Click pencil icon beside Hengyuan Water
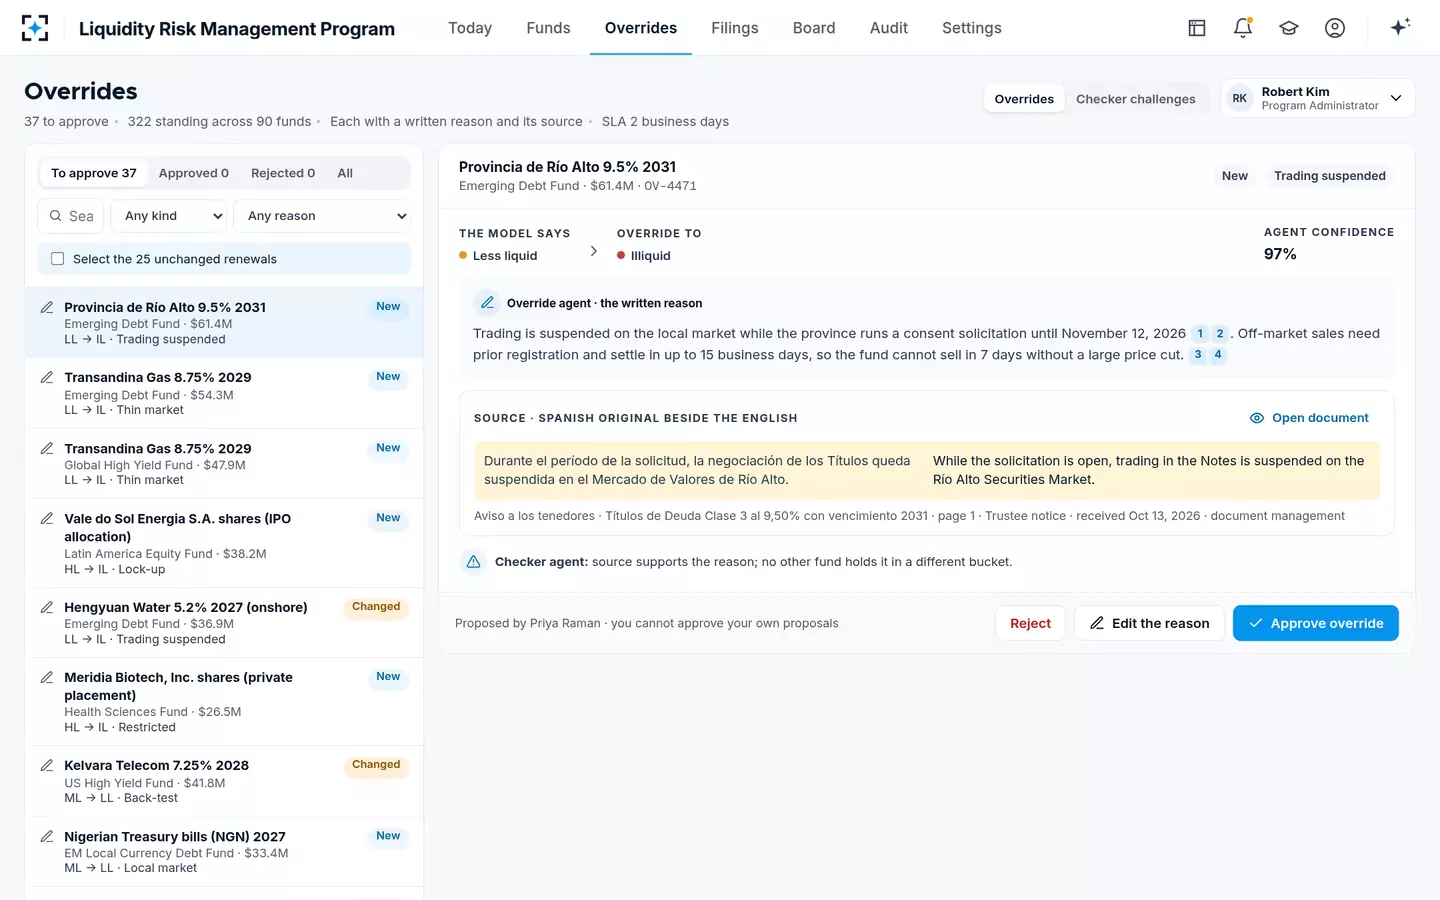Image resolution: width=1440 pixels, height=900 pixels. pyautogui.click(x=47, y=607)
